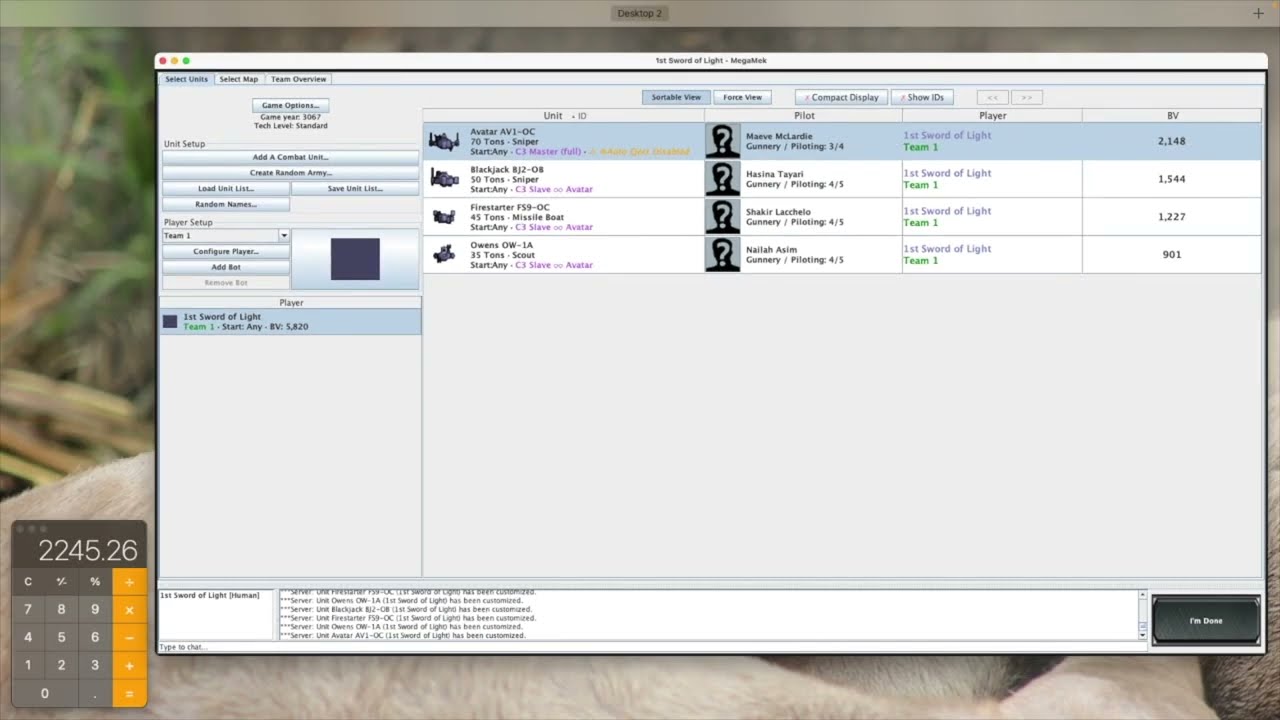Click the percent key in Calculator
1280x720 pixels.
click(95, 581)
